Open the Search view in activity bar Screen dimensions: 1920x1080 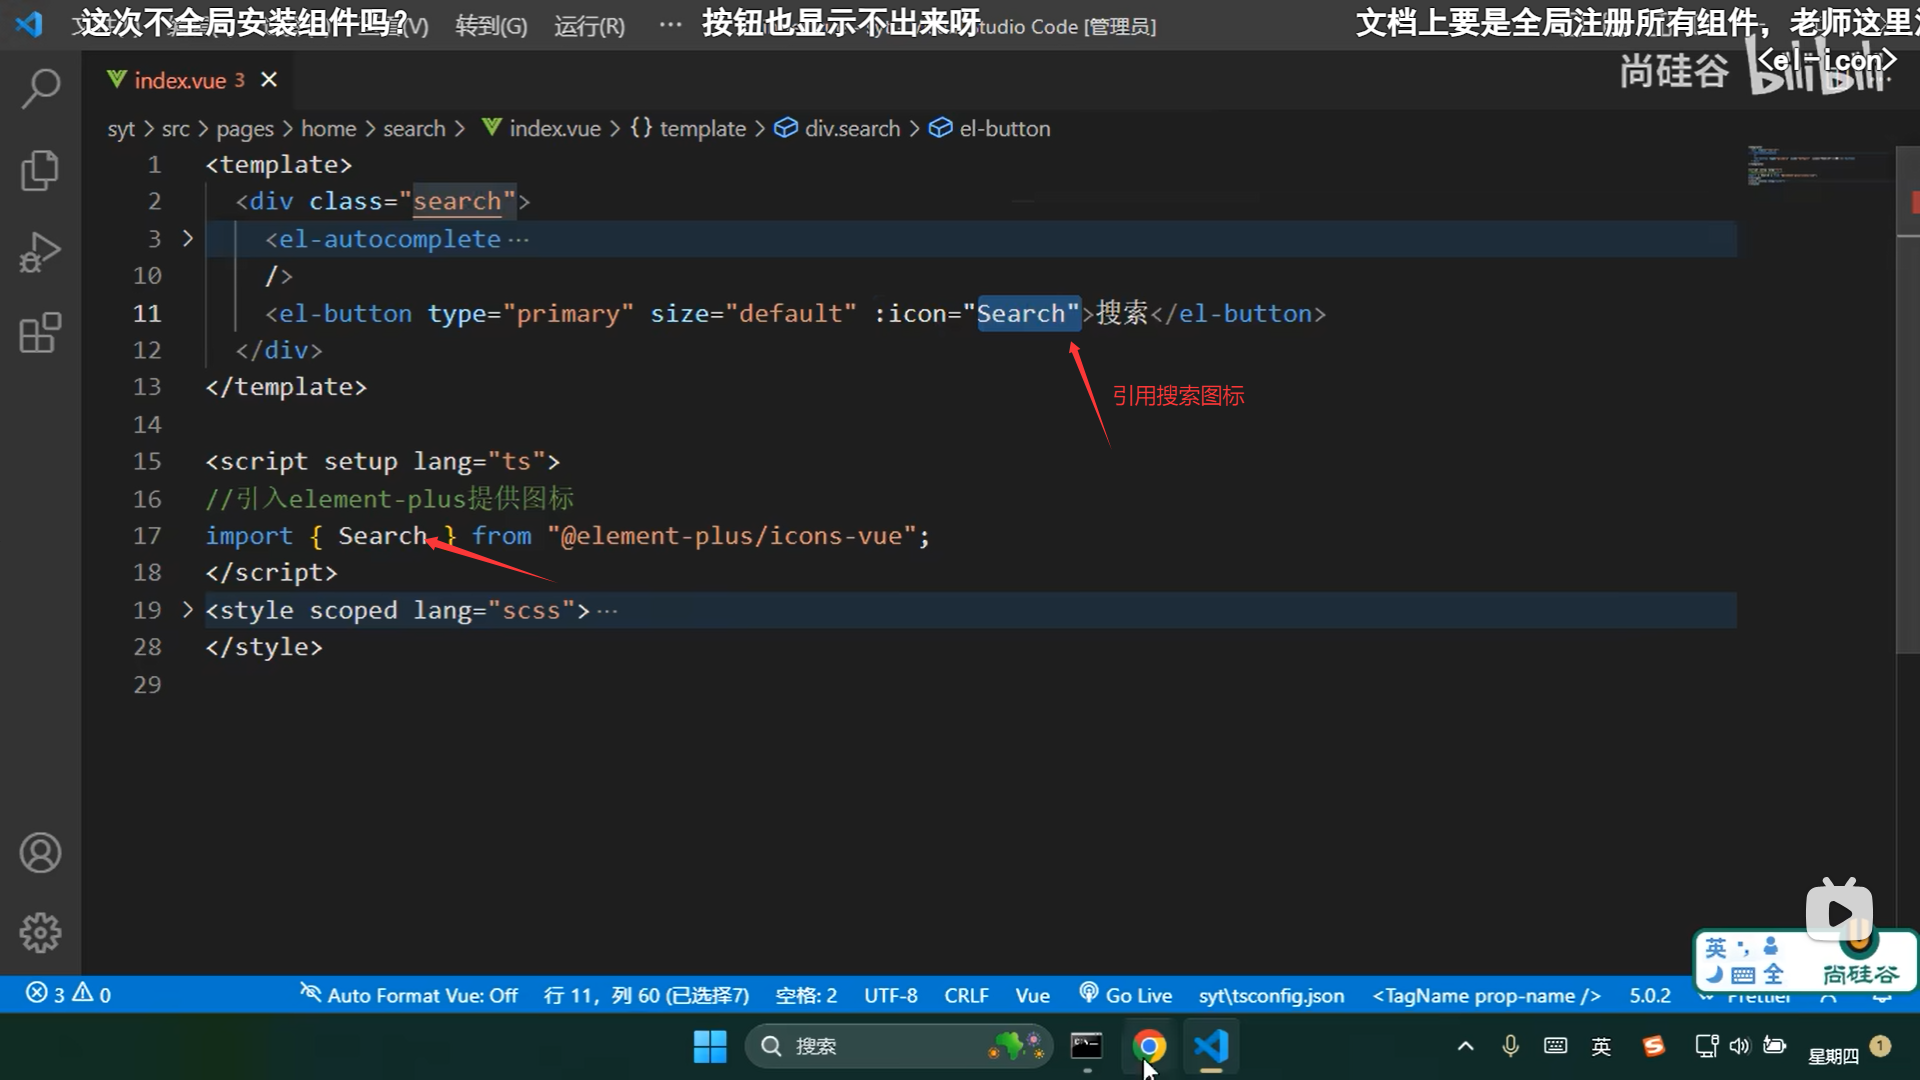point(40,88)
